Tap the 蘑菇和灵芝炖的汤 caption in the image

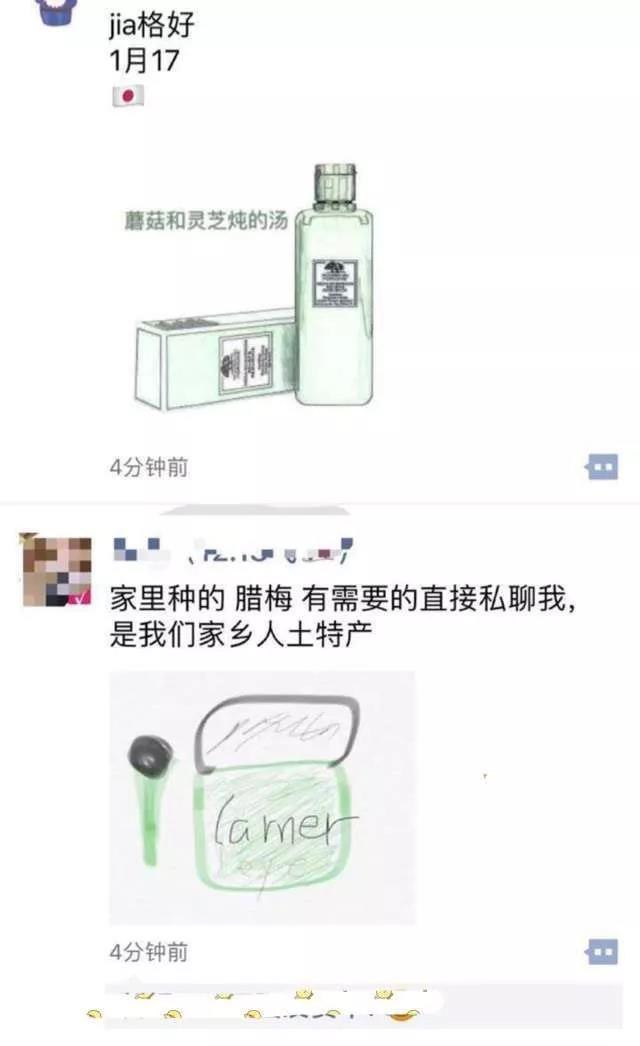pos(206,220)
